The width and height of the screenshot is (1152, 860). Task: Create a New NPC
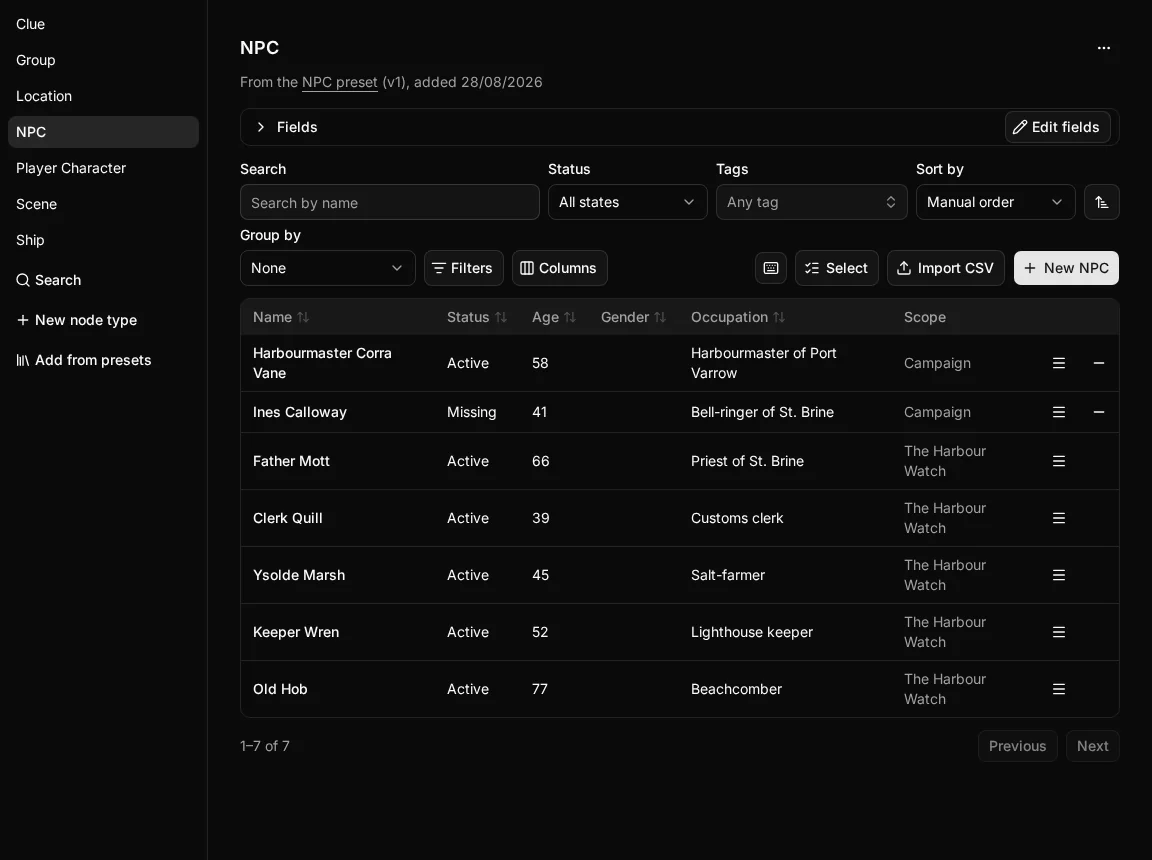1066,268
